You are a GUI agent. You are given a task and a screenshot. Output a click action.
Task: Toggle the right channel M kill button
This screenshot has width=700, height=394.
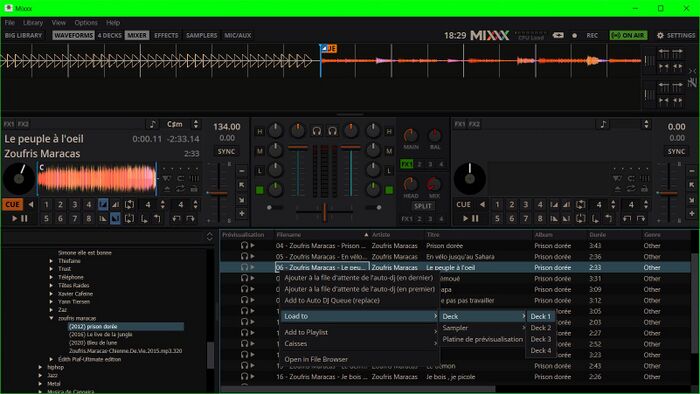coord(389,151)
